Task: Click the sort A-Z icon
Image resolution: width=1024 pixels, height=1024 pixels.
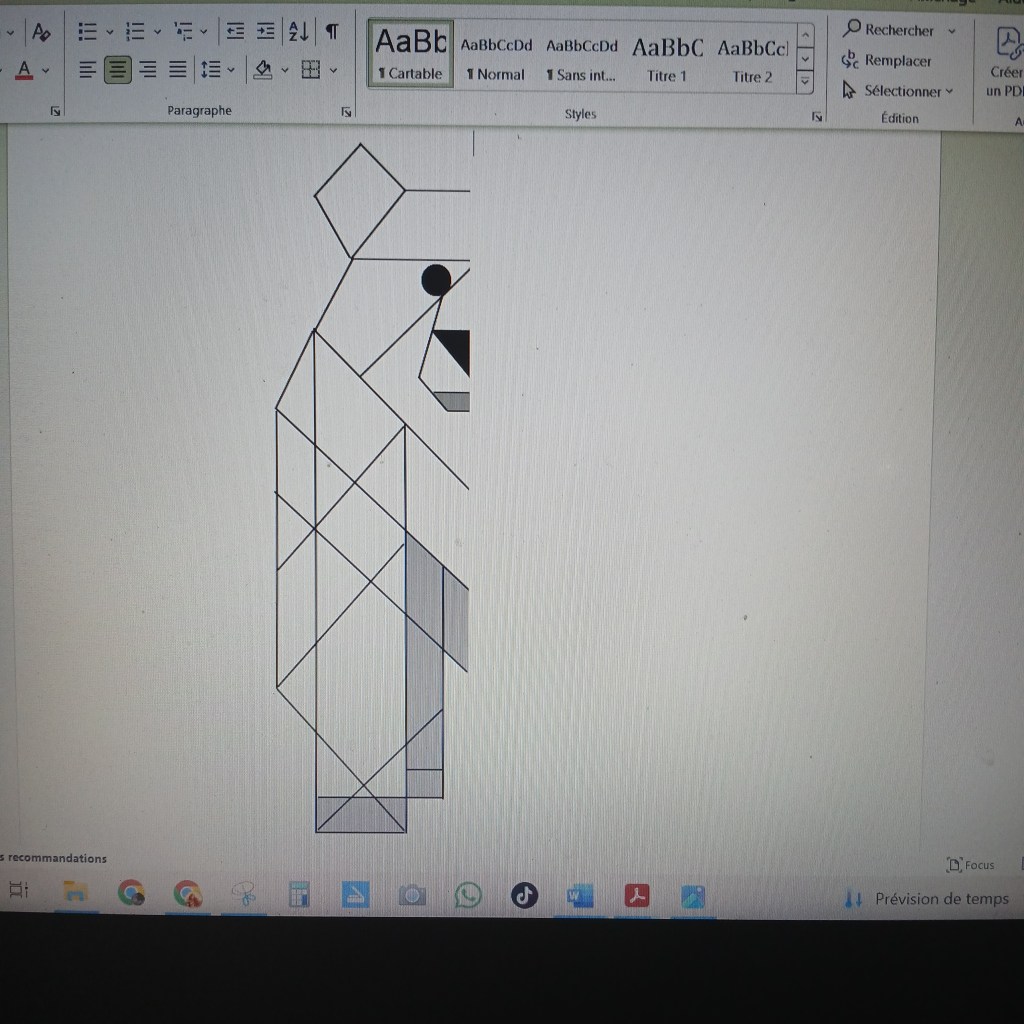Action: click(x=298, y=32)
